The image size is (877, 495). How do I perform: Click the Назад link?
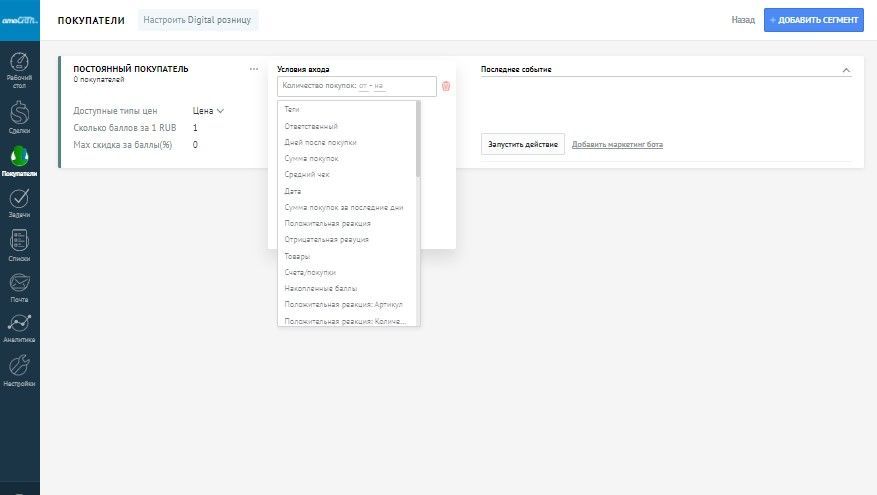pos(743,20)
